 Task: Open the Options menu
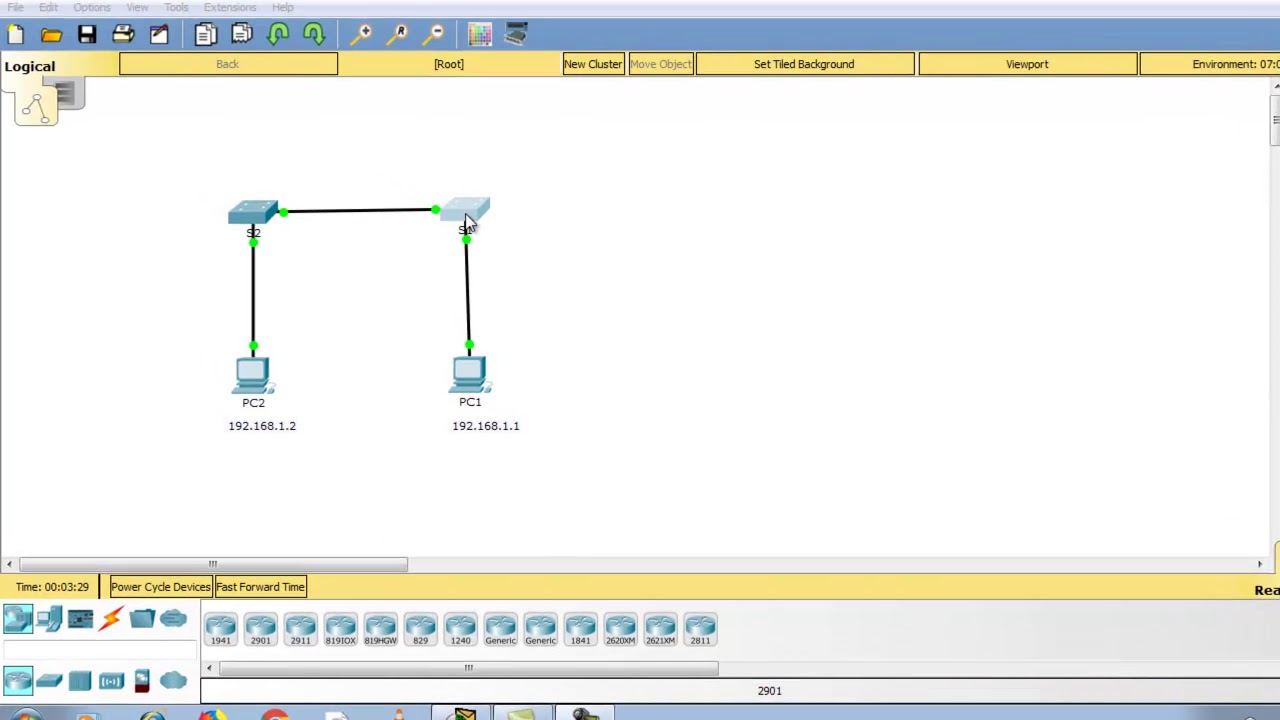[x=92, y=7]
